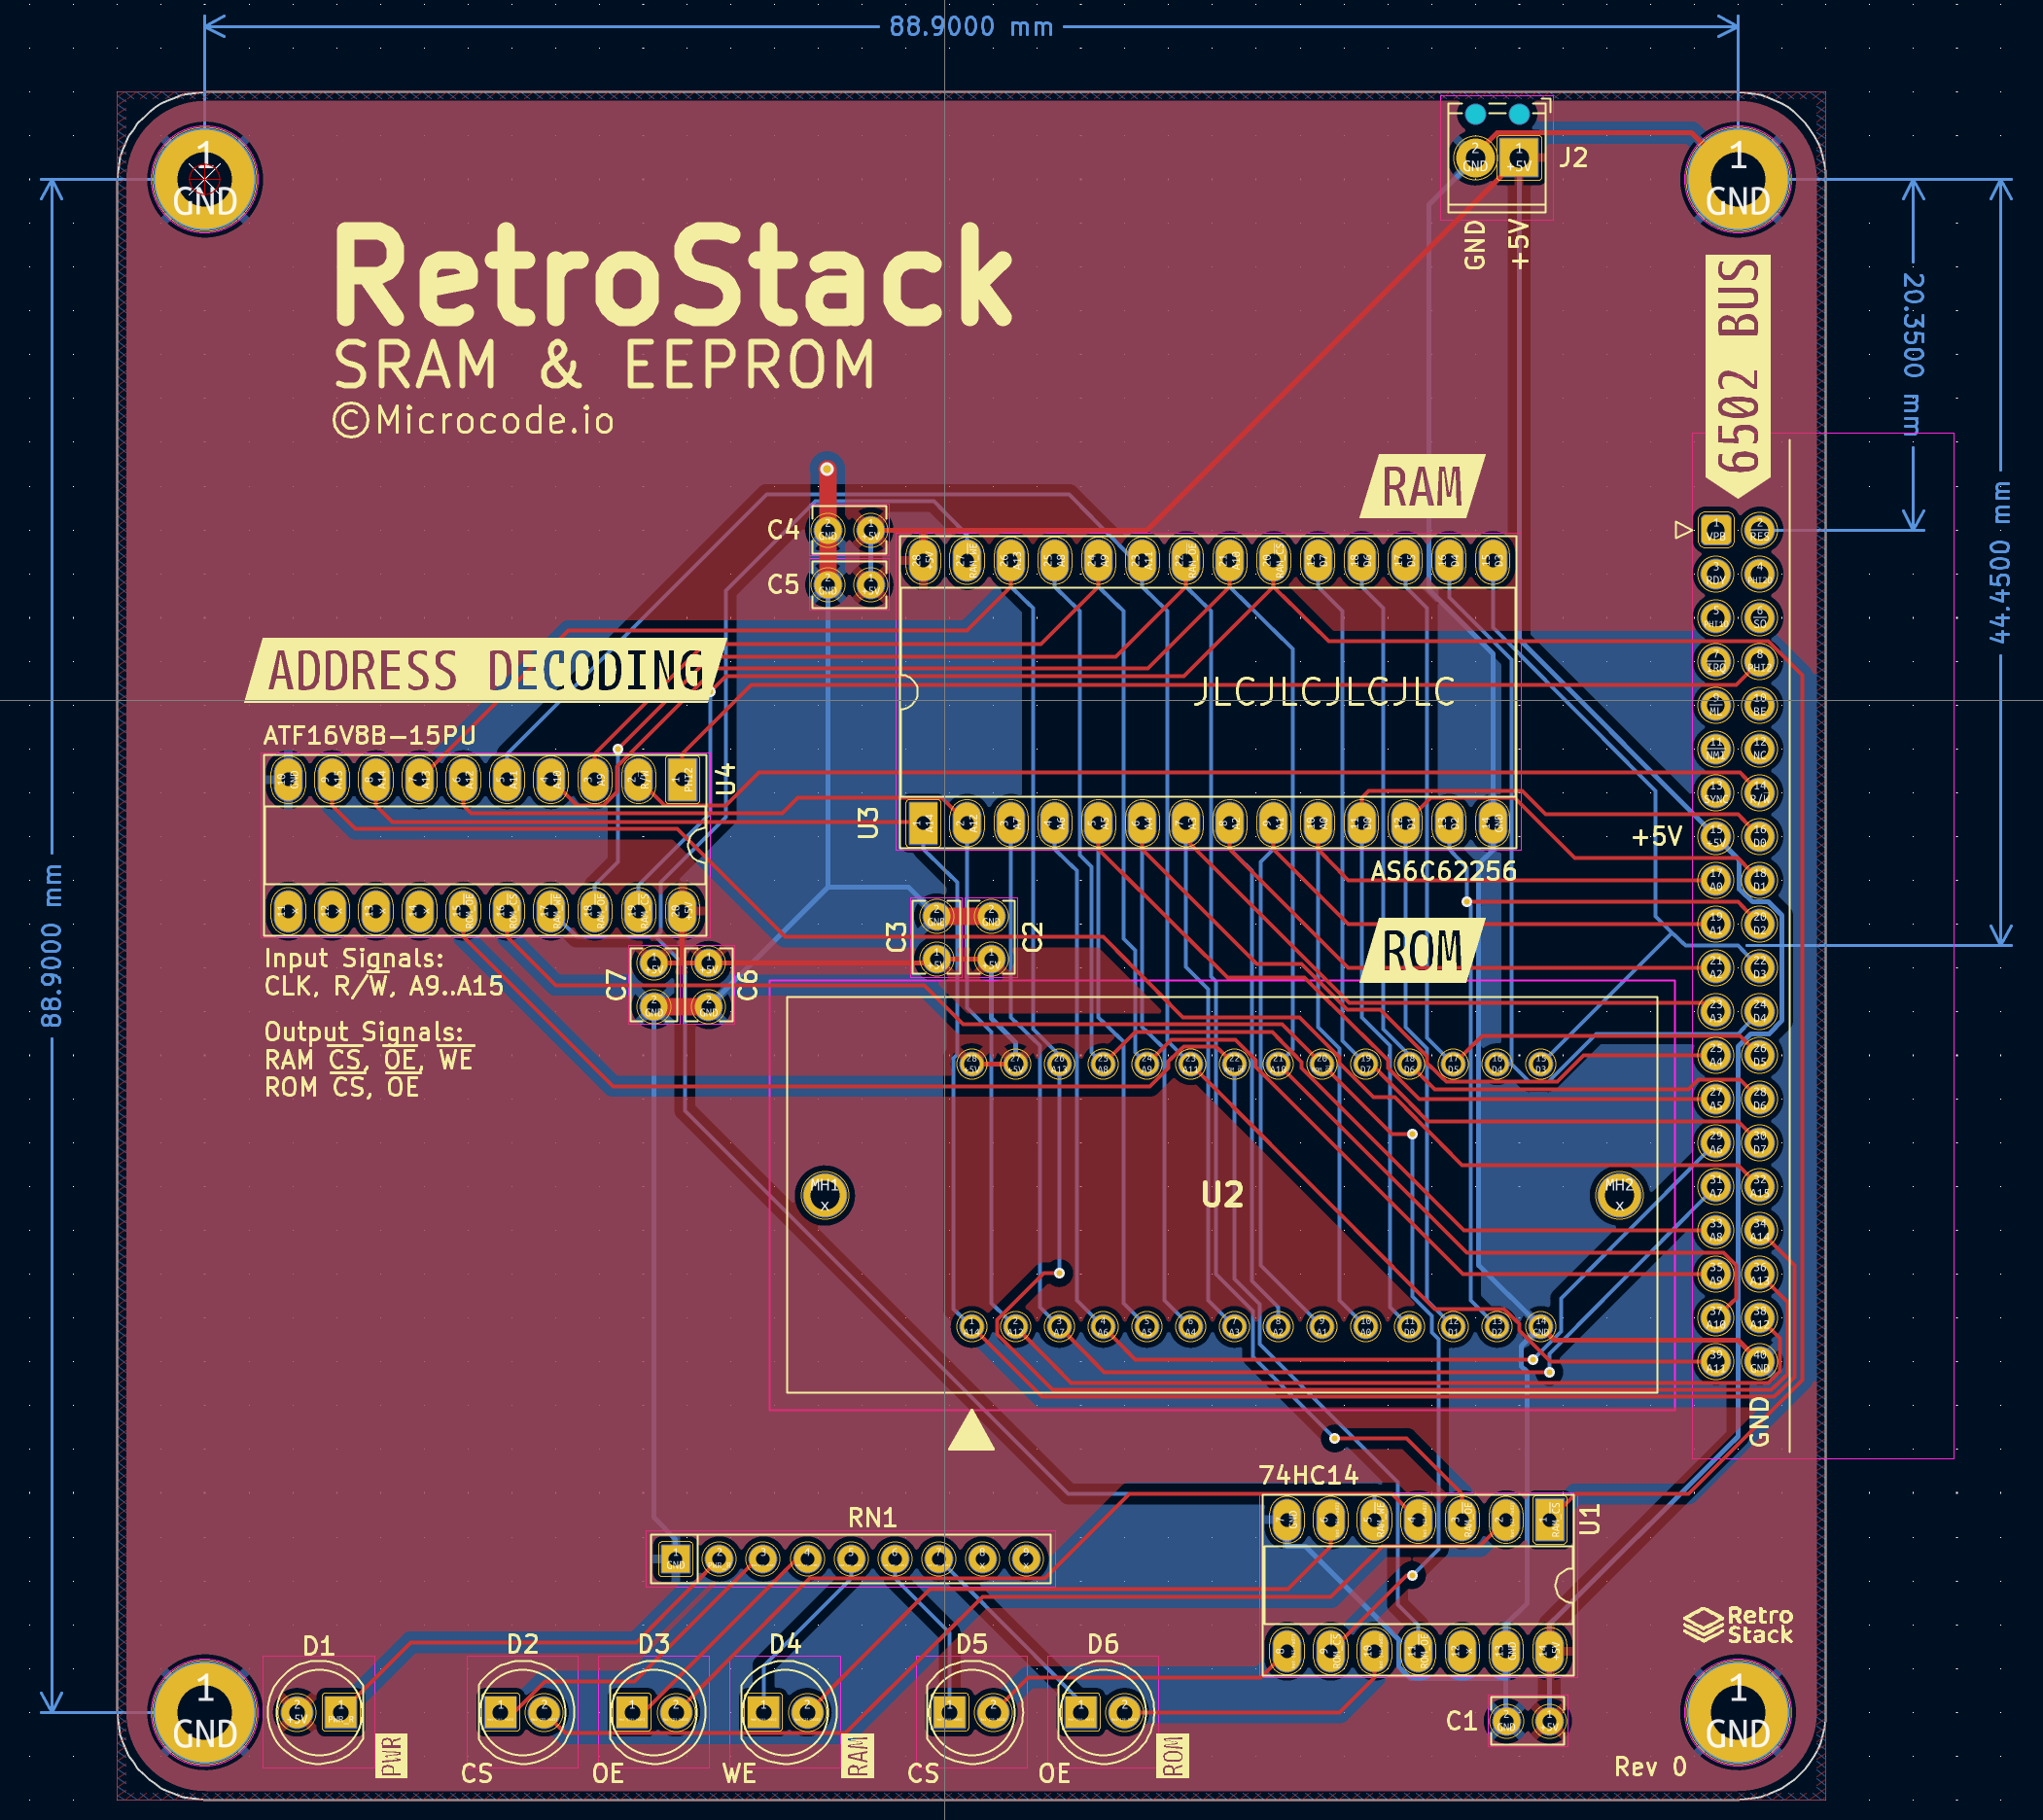2043x1820 pixels.
Task: Click the SRAM & EEPROM subtitle text
Action: 604,365
